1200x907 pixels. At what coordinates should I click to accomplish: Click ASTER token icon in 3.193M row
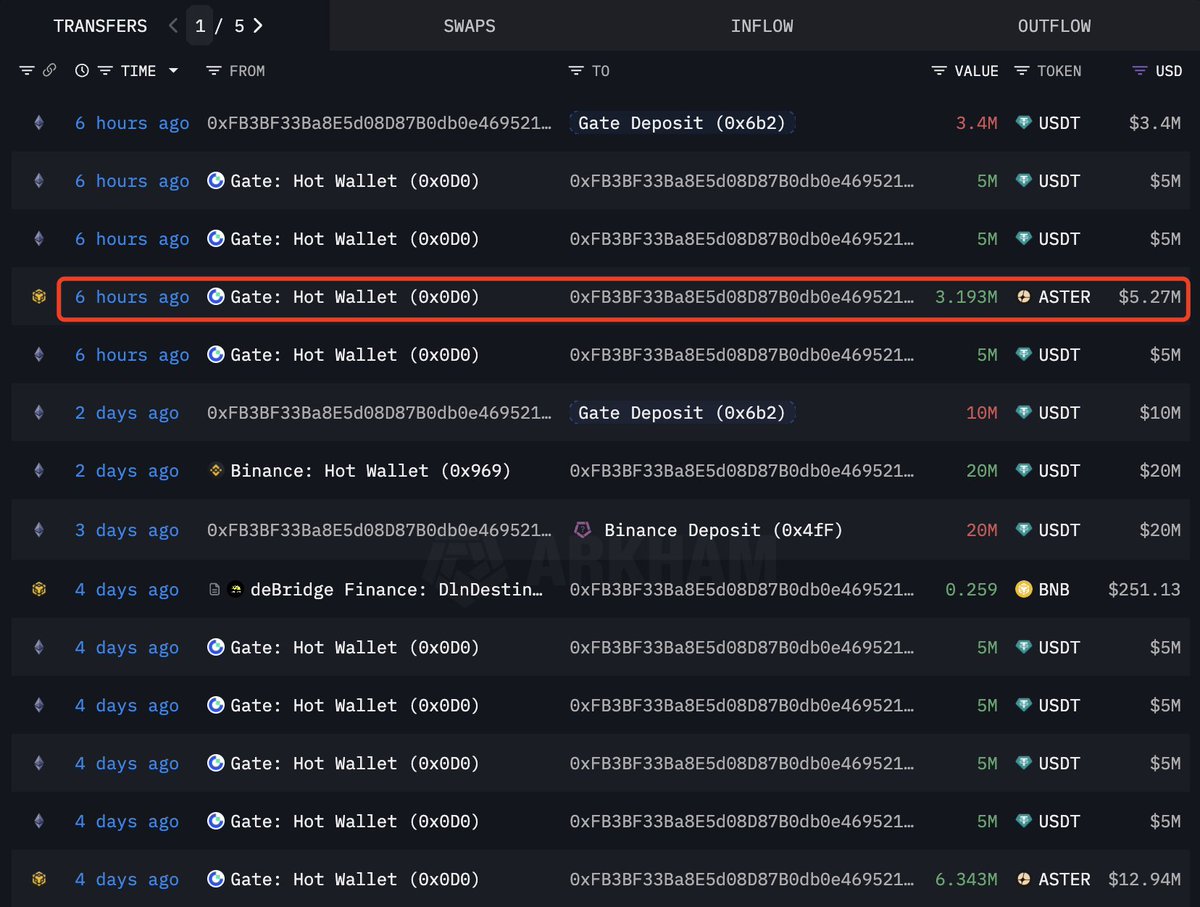1023,297
